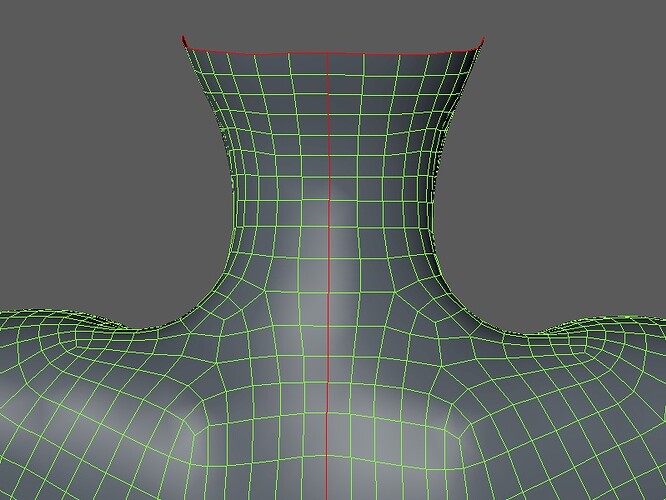The height and width of the screenshot is (500, 666).
Task: Select the red vertical center seam edge
Action: [327, 276]
